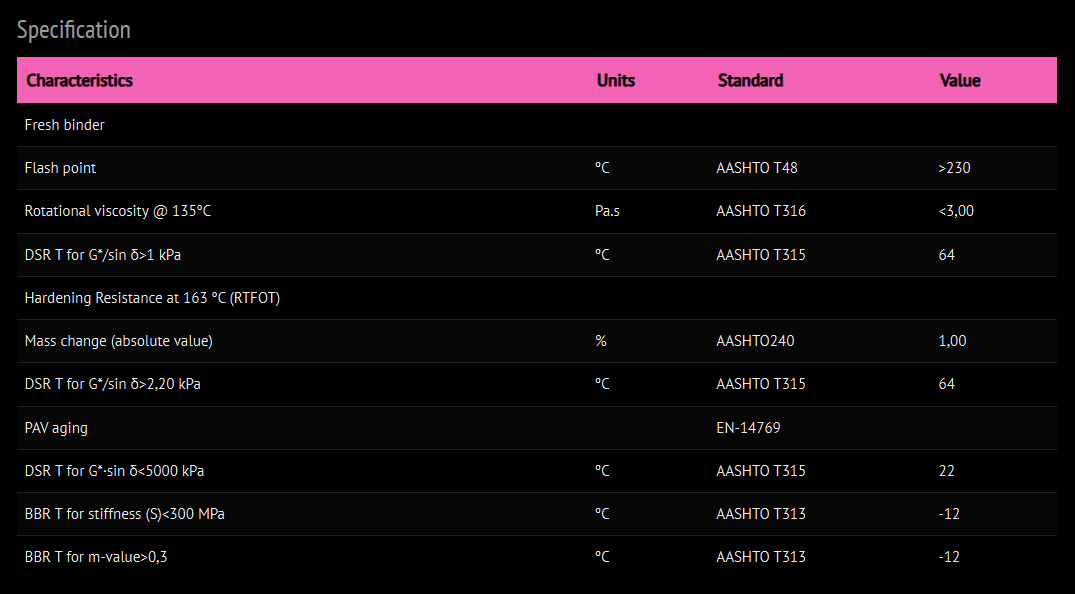Click the Pa.s unit cell
Viewport: 1075px width, 594px height.
coord(607,211)
